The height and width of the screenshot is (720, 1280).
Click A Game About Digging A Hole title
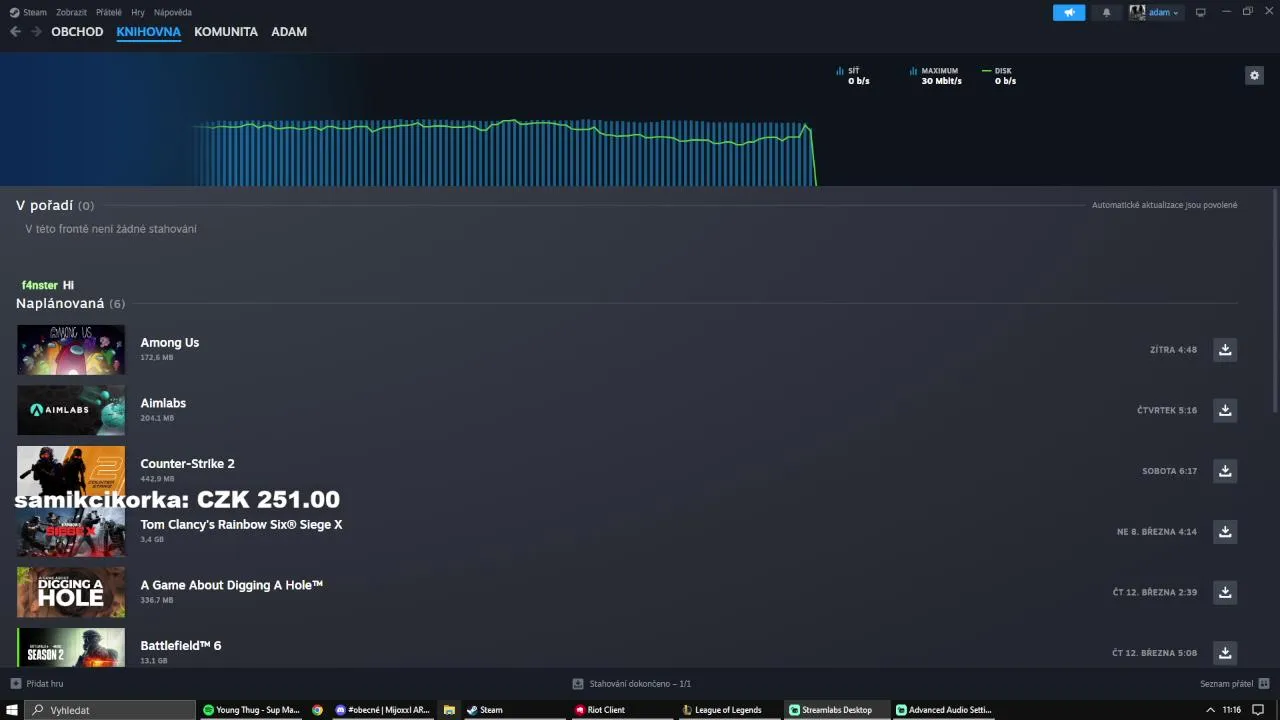231,585
